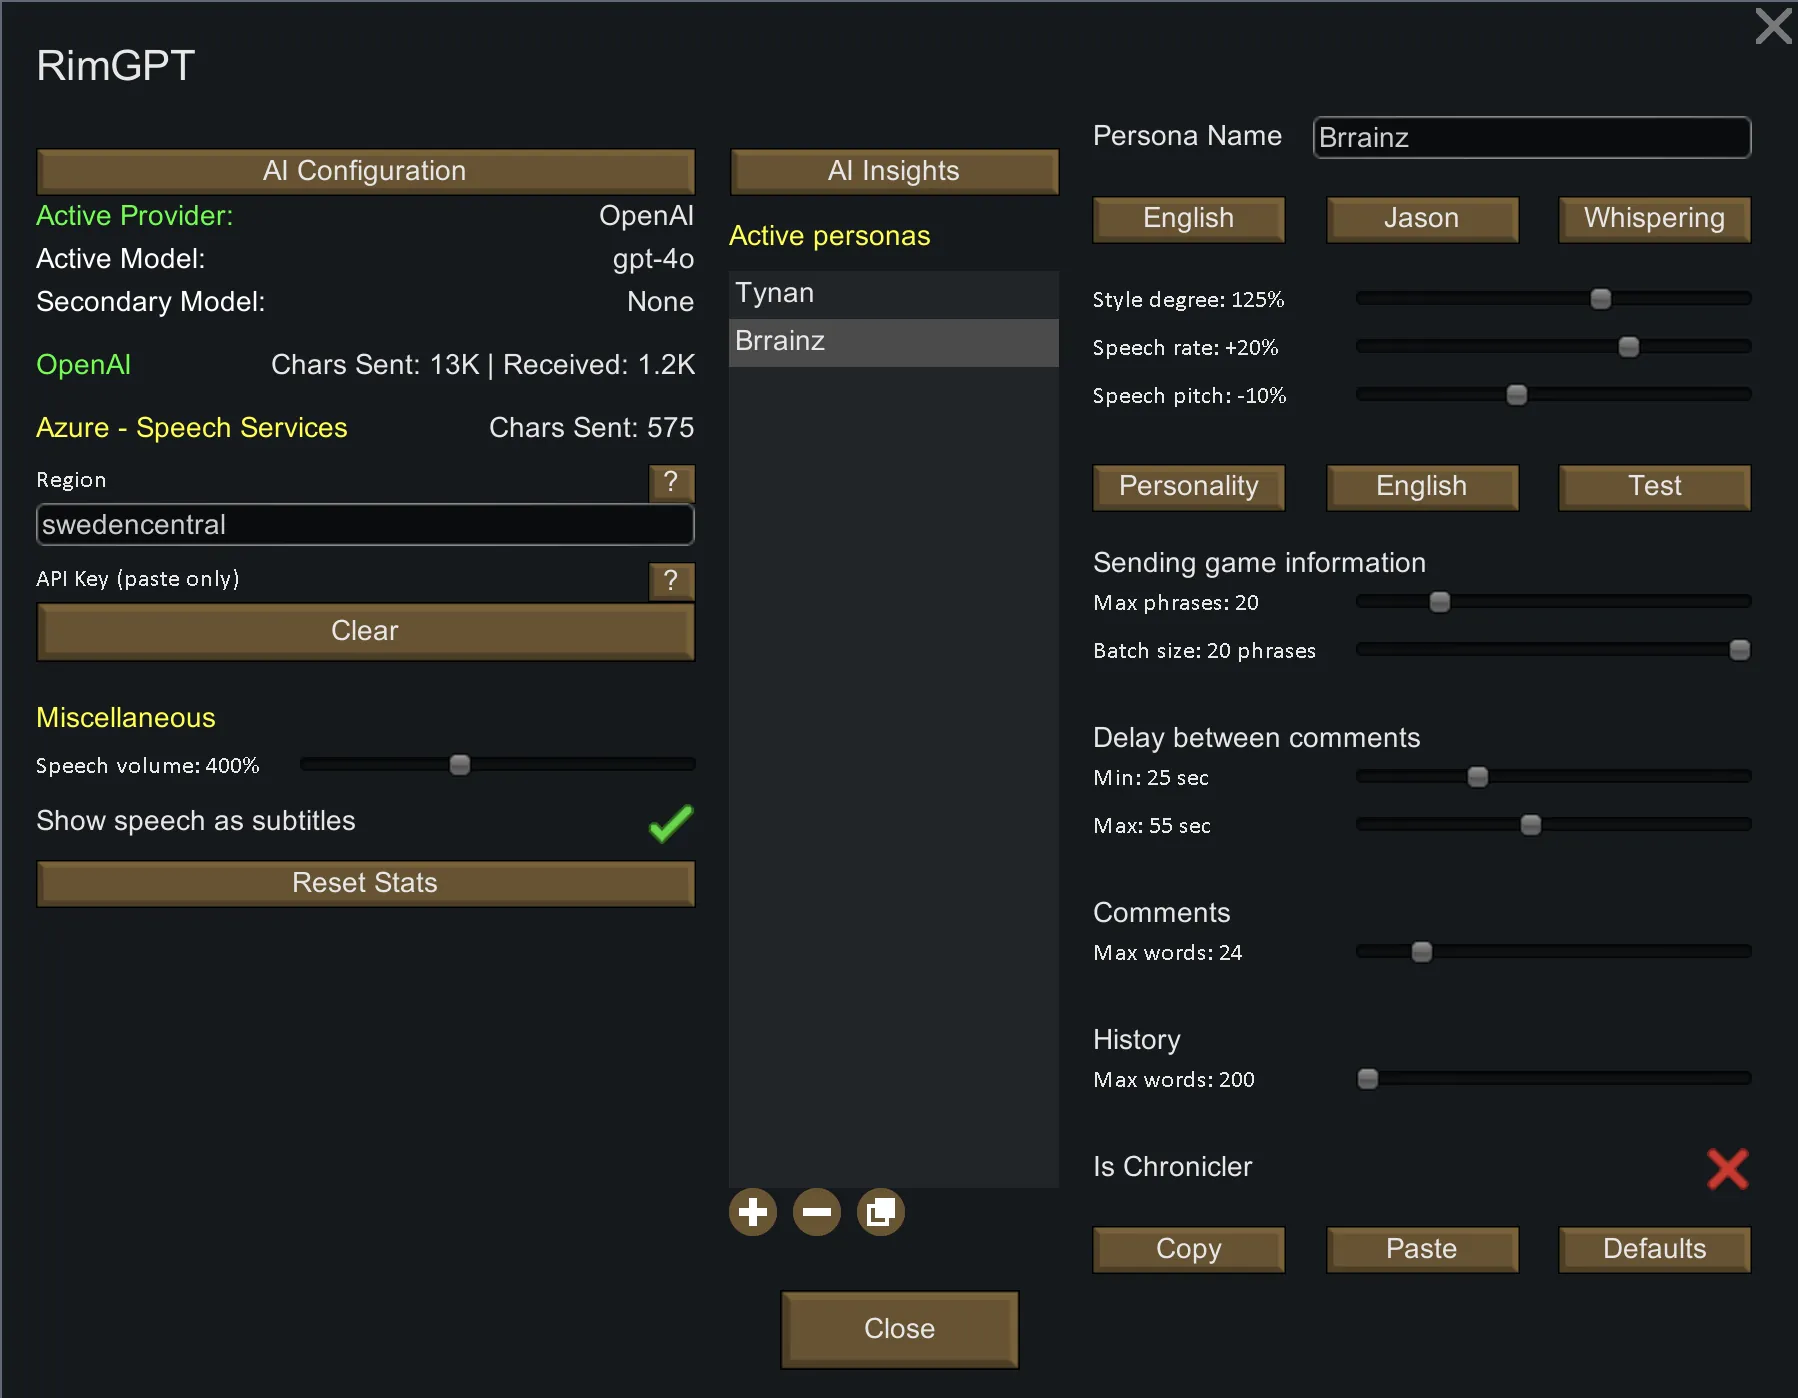Click the add persona plus icon

point(753,1212)
